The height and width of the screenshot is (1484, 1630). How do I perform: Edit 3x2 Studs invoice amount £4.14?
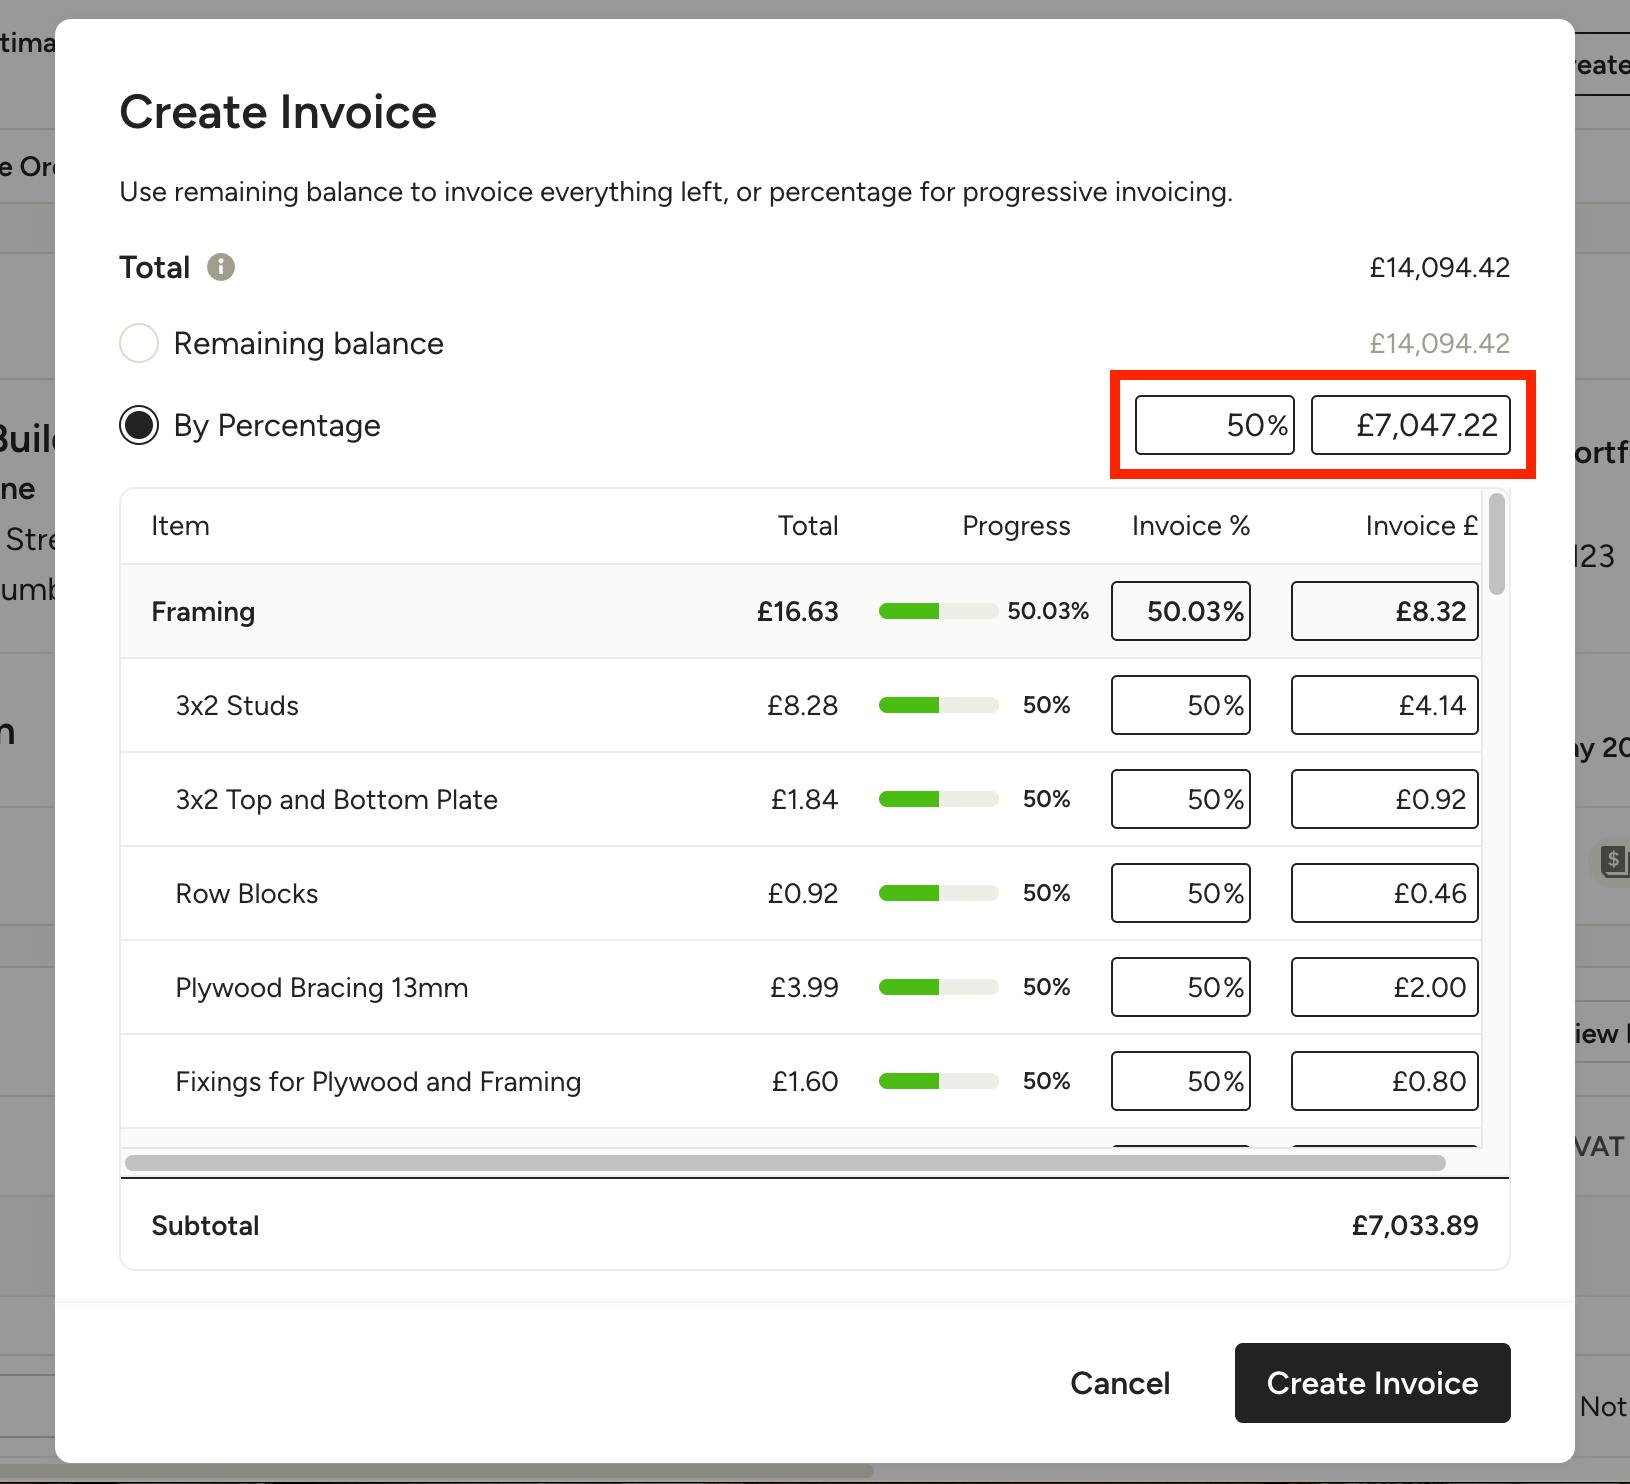[1385, 705]
